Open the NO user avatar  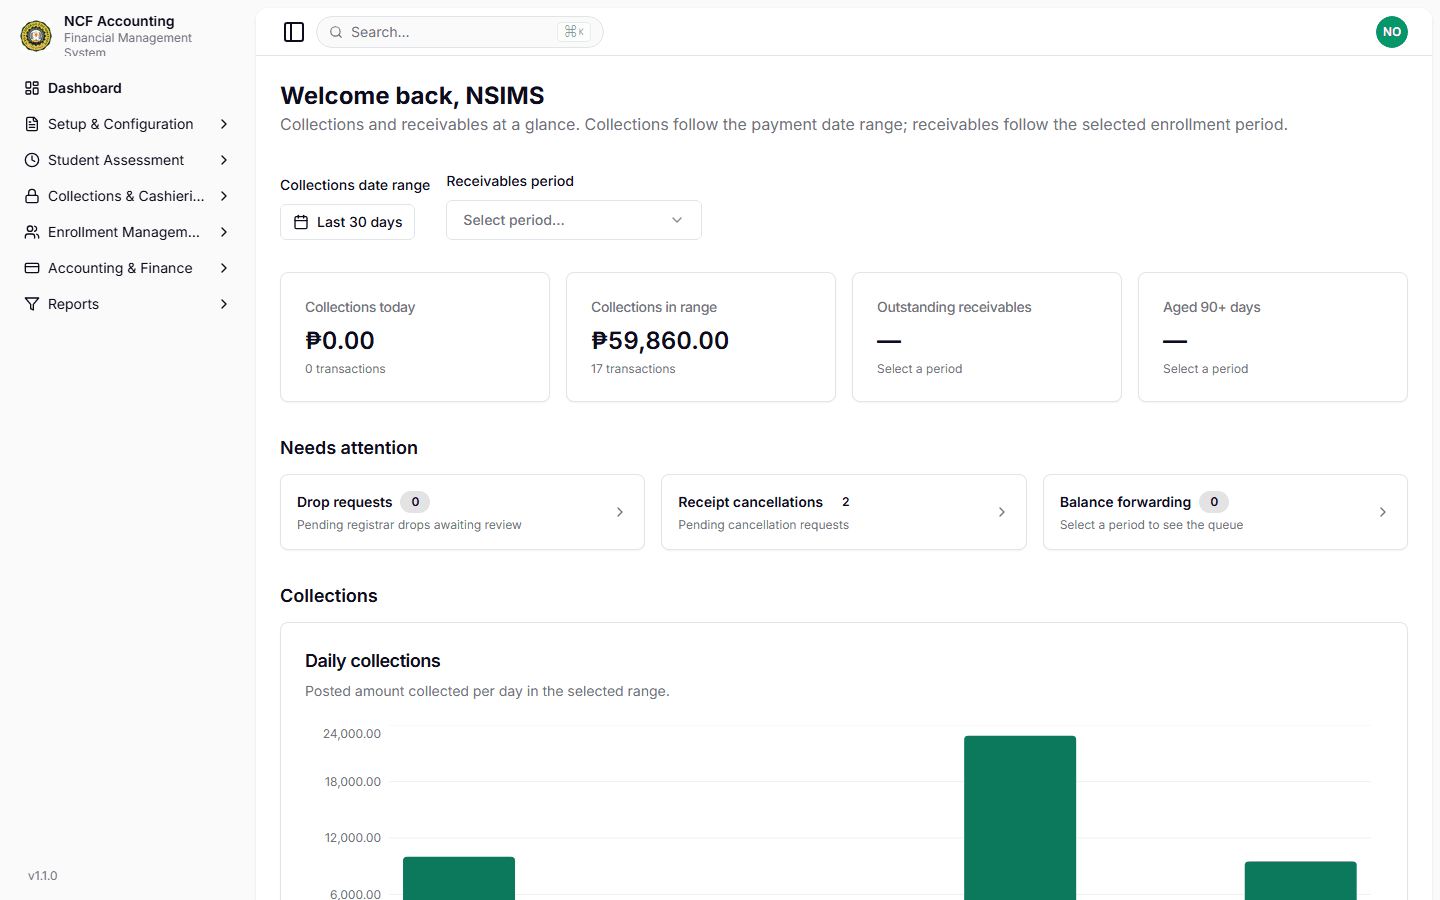point(1392,32)
